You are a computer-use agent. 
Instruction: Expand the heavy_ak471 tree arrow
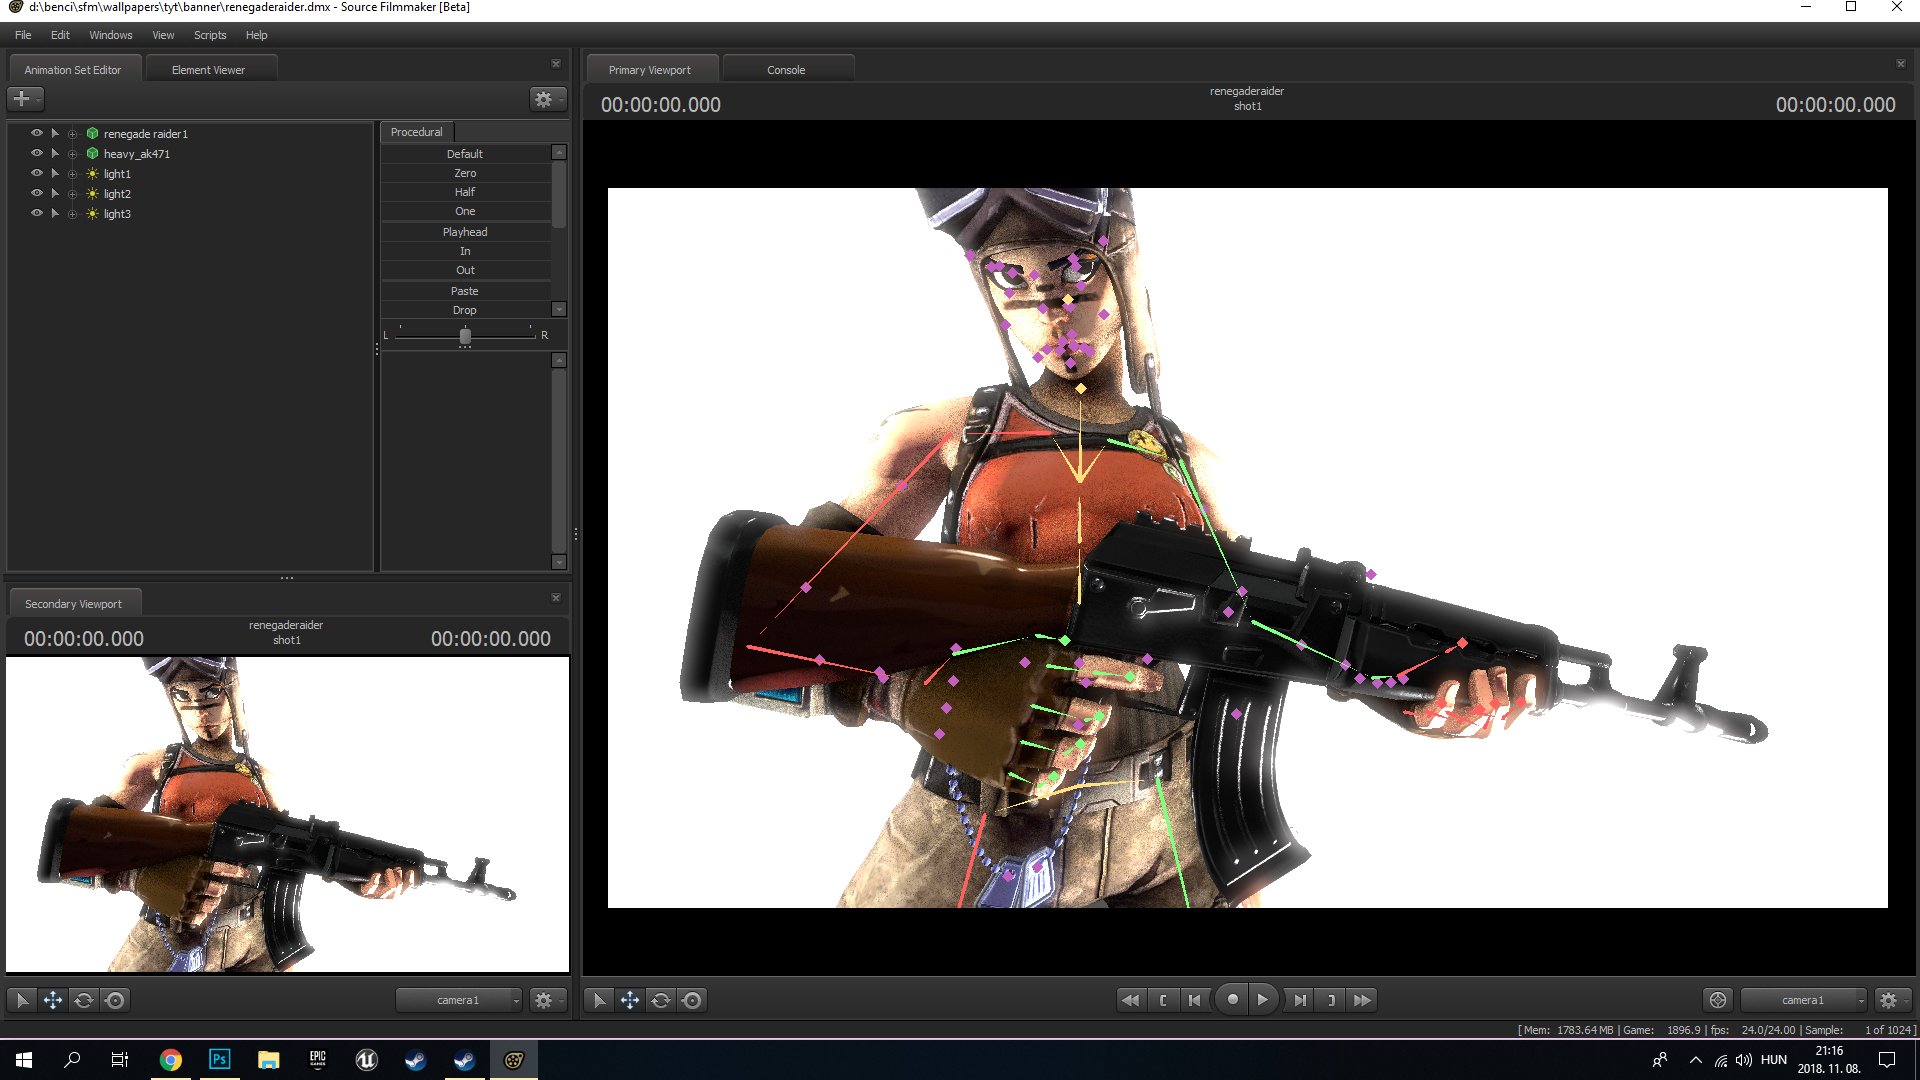click(x=55, y=153)
